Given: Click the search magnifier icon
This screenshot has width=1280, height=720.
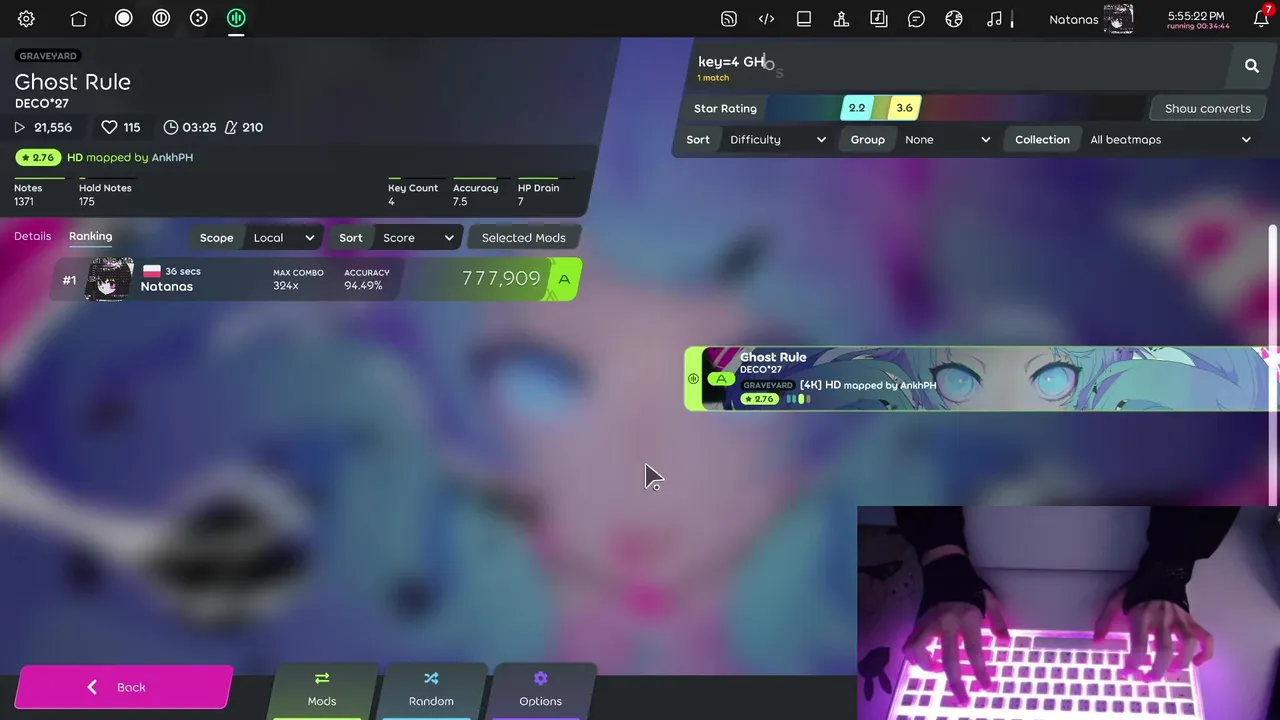Looking at the screenshot, I should pos(1252,66).
